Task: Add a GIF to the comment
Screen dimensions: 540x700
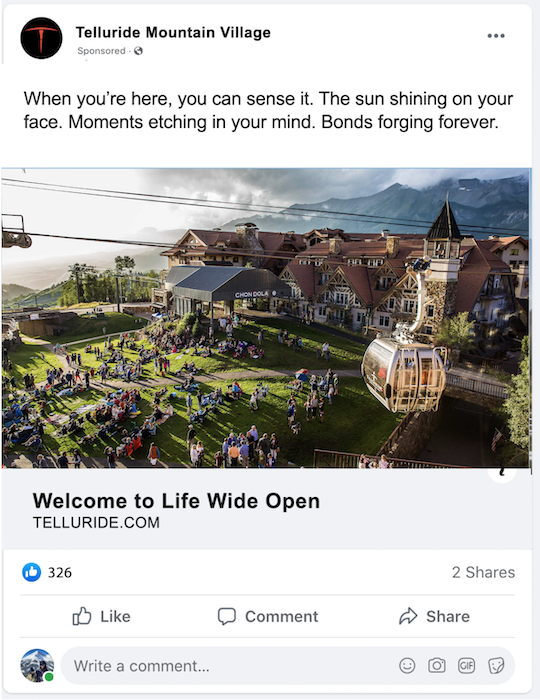Action: point(466,666)
